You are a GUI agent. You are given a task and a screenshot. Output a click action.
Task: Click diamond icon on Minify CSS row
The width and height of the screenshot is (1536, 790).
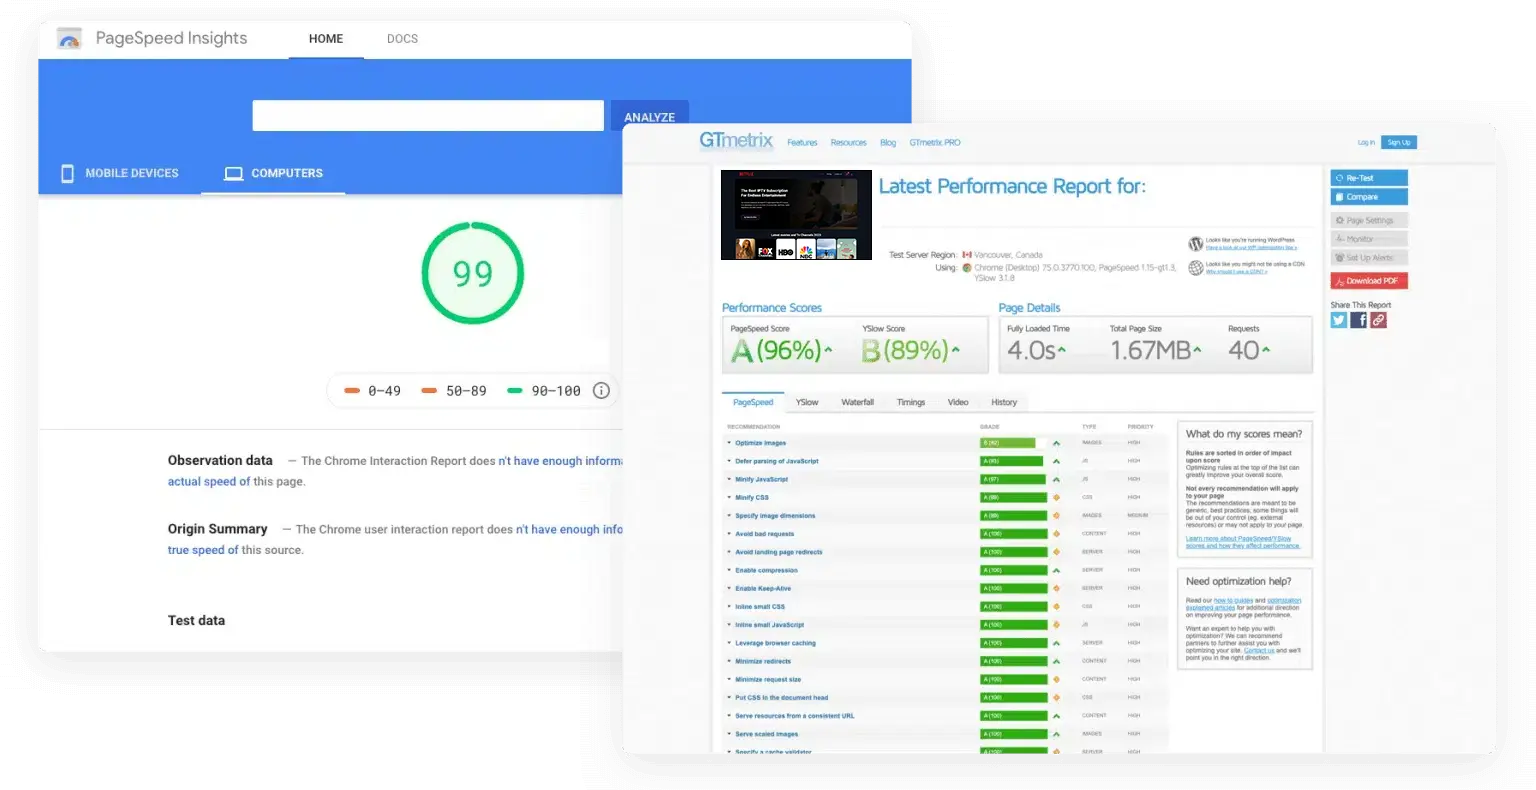1056,497
